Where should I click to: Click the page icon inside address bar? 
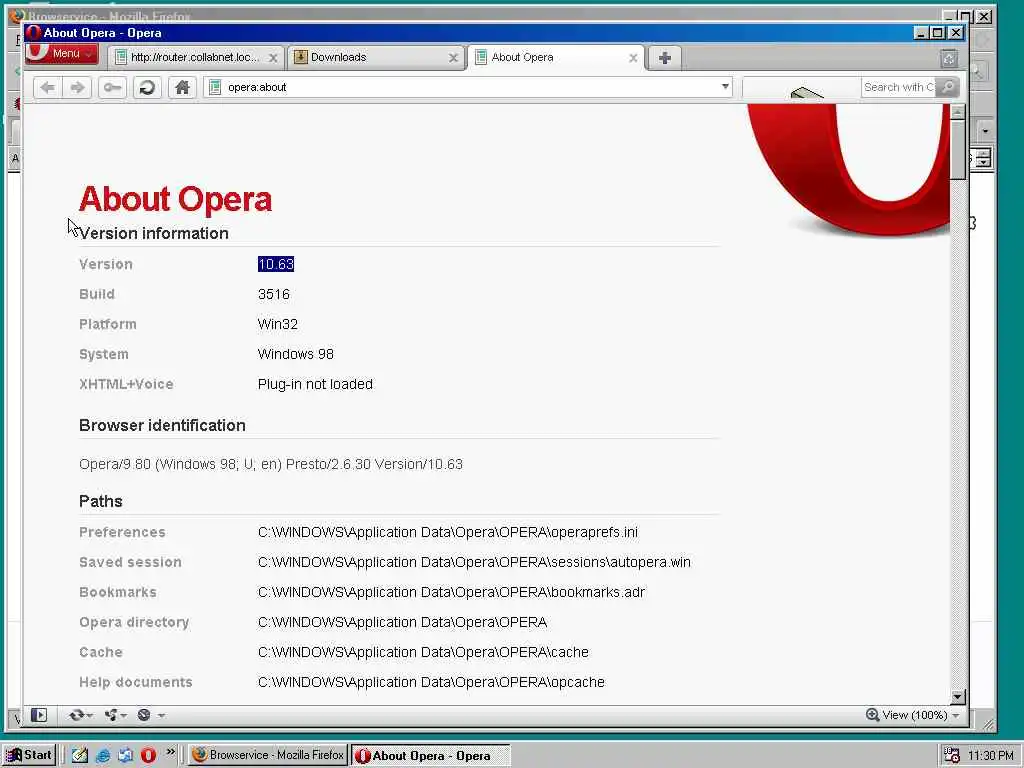[x=215, y=87]
